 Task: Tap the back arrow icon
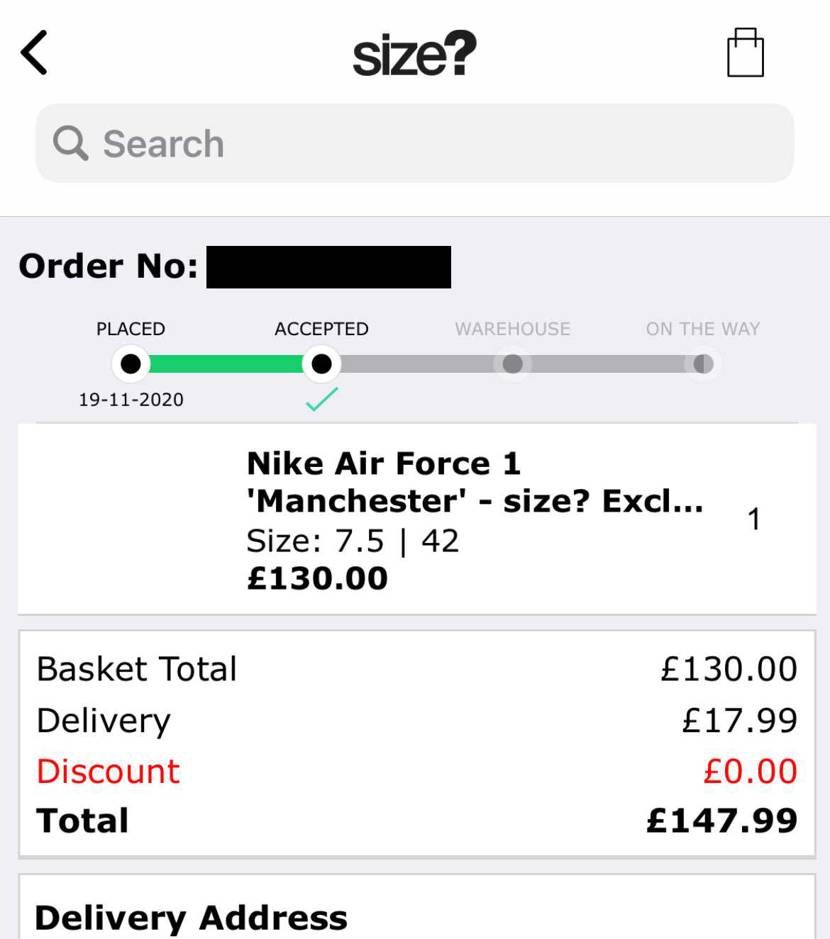[x=34, y=53]
